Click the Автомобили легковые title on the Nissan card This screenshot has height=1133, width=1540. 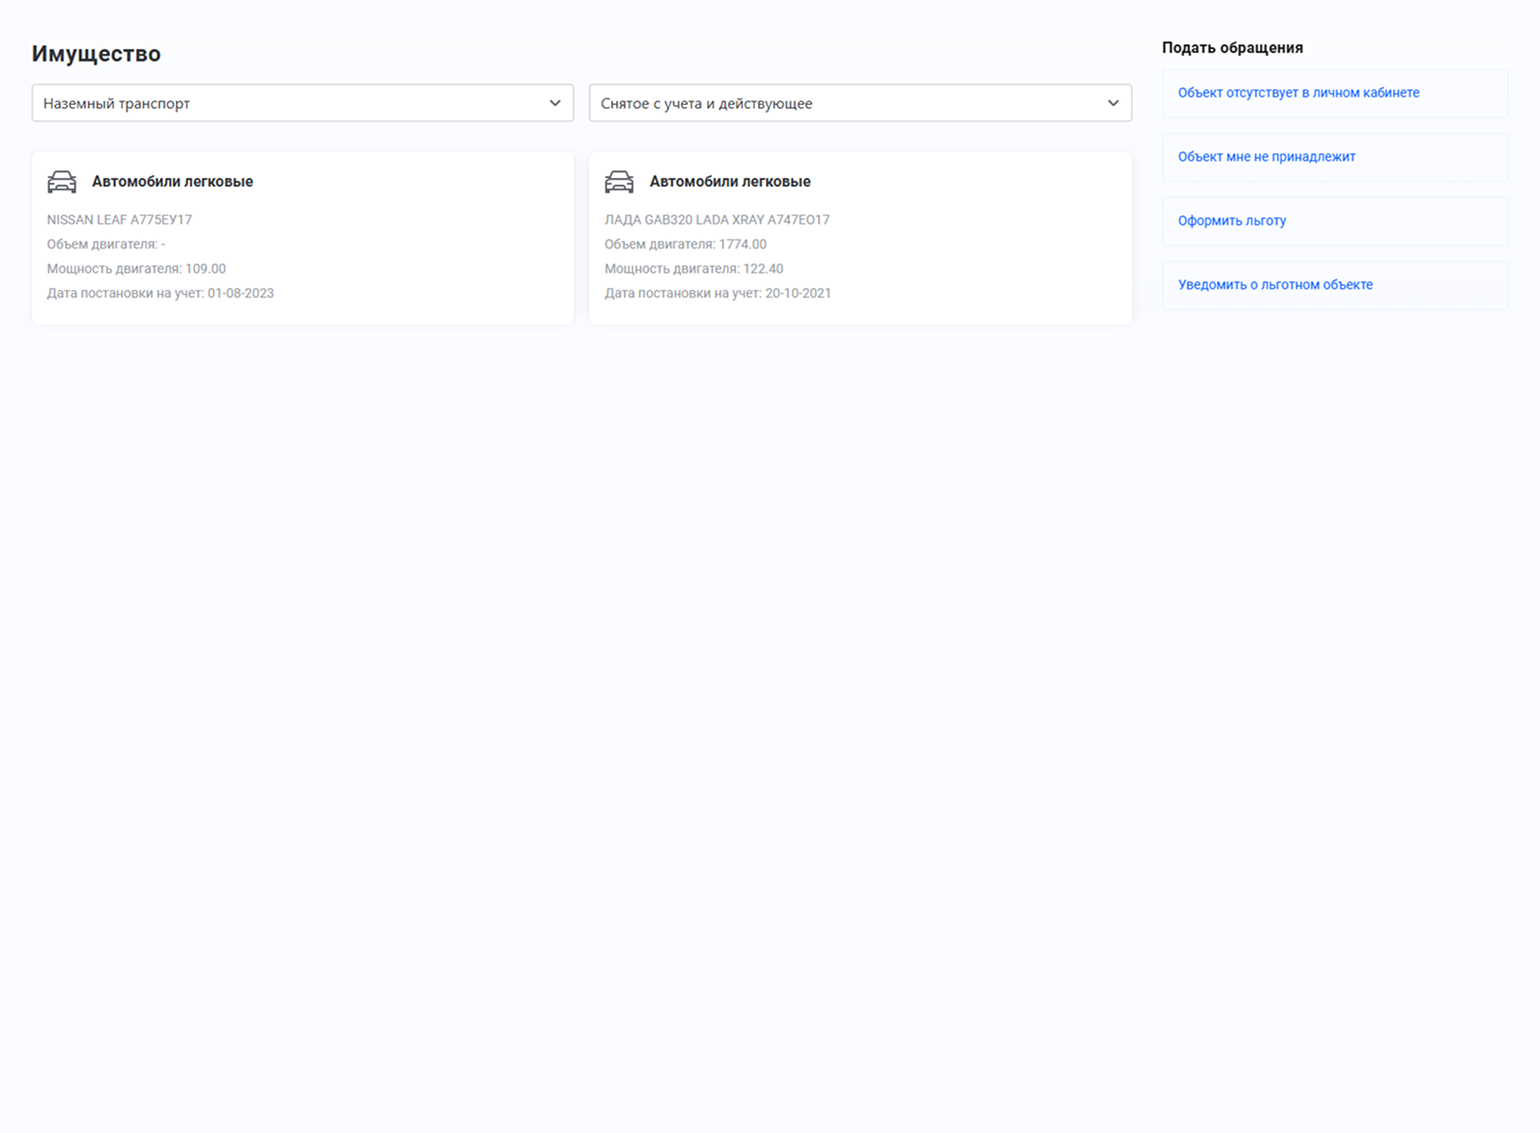[172, 181]
